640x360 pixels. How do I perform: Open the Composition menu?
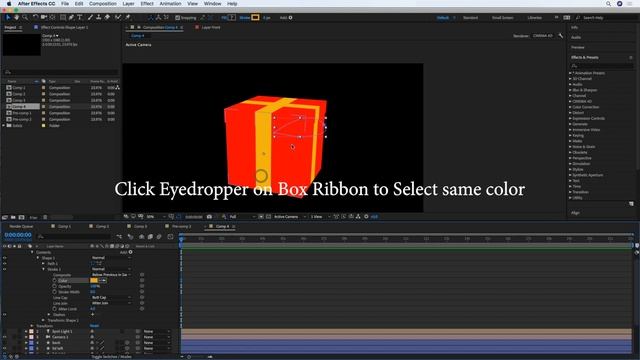tap(103, 4)
